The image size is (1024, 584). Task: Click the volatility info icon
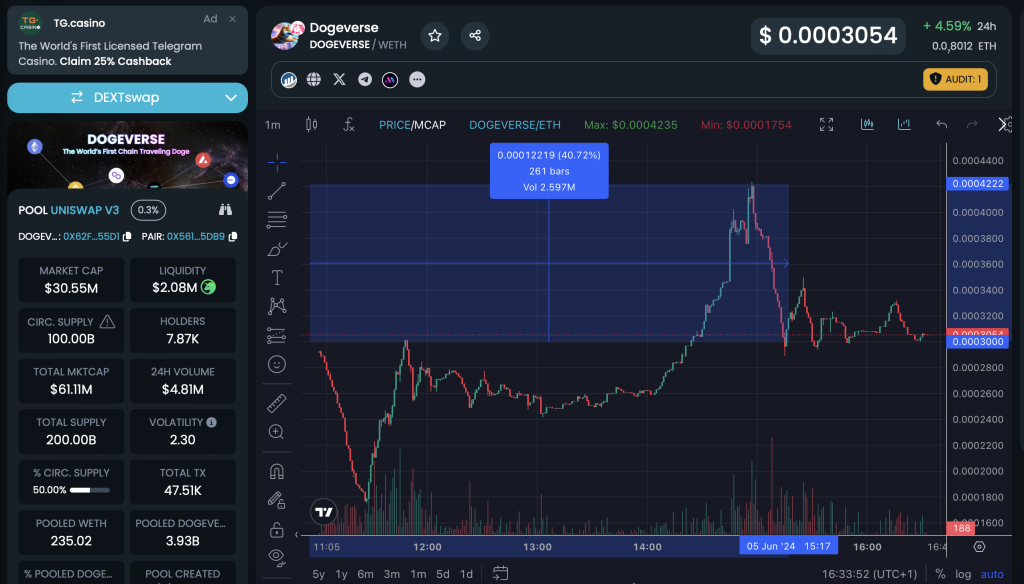click(212, 423)
